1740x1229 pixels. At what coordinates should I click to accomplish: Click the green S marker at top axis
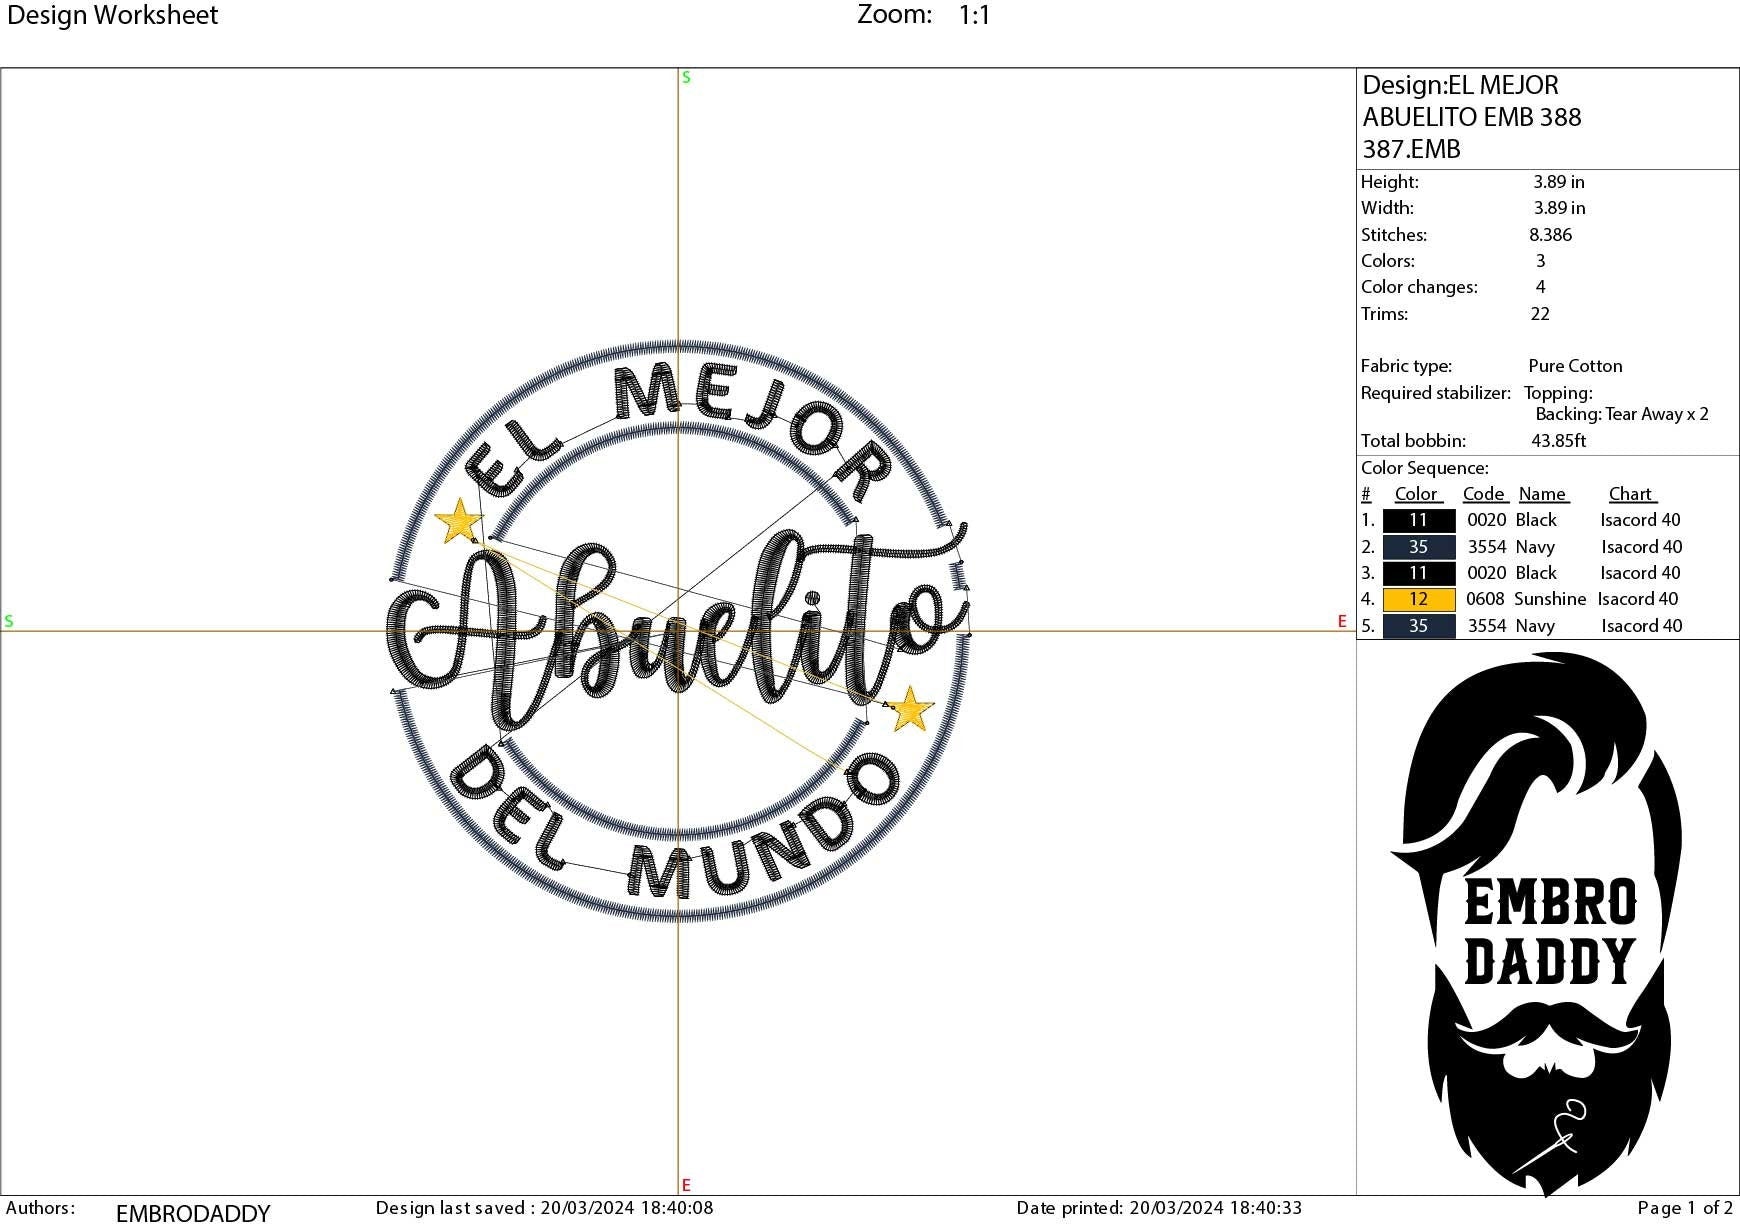685,76
